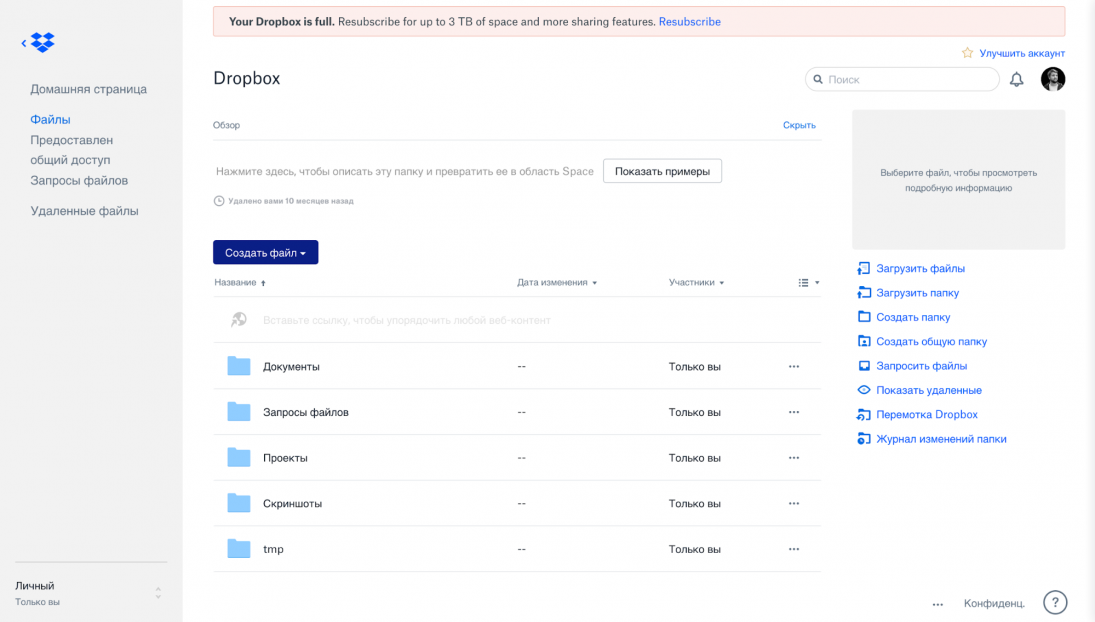
Task: Click the Перемотка Dropbox rewind icon
Action: (864, 415)
